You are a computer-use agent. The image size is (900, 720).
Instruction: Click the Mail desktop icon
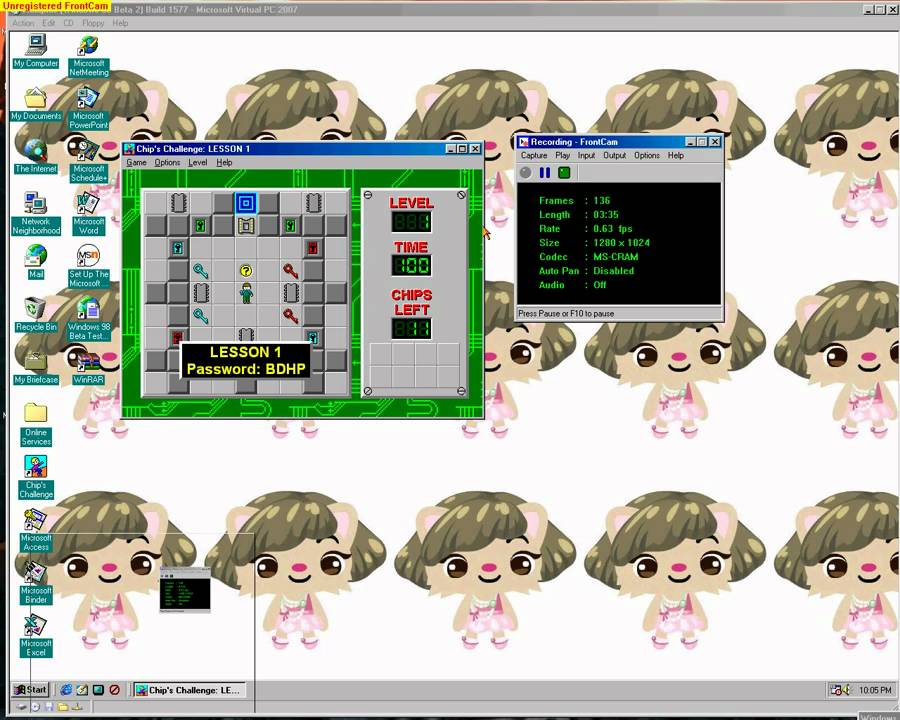coord(36,262)
